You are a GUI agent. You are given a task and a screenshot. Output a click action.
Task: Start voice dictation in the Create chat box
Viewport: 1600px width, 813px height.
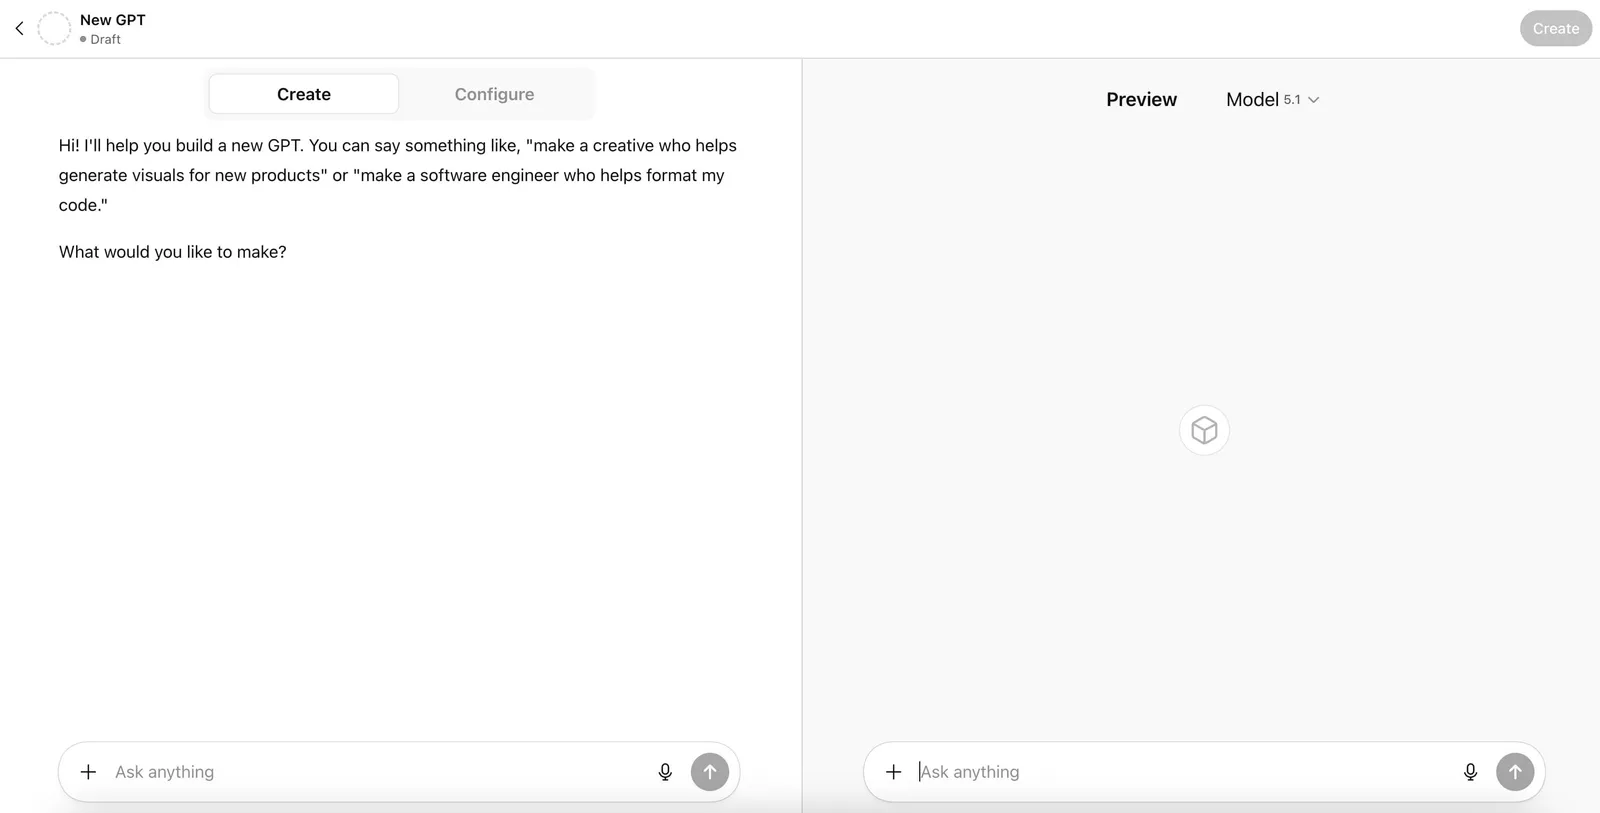665,772
